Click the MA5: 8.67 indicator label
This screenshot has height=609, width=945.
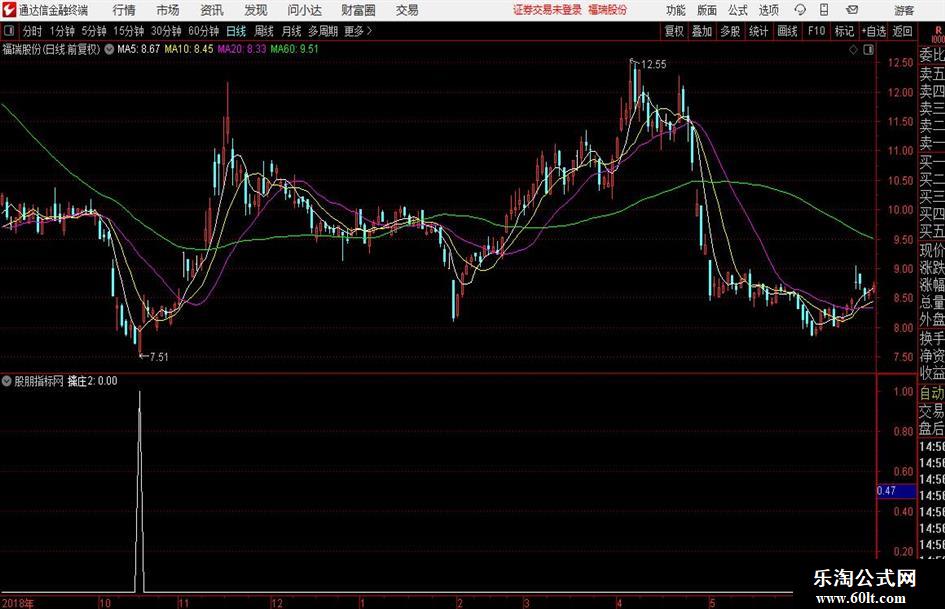pyautogui.click(x=139, y=49)
